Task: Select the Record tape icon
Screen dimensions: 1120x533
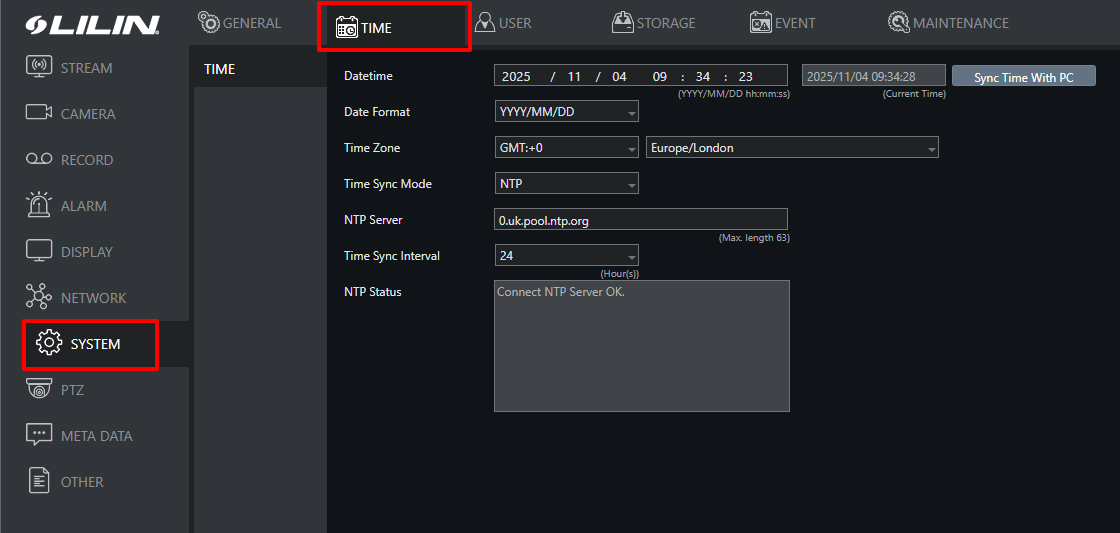Action: (40, 160)
